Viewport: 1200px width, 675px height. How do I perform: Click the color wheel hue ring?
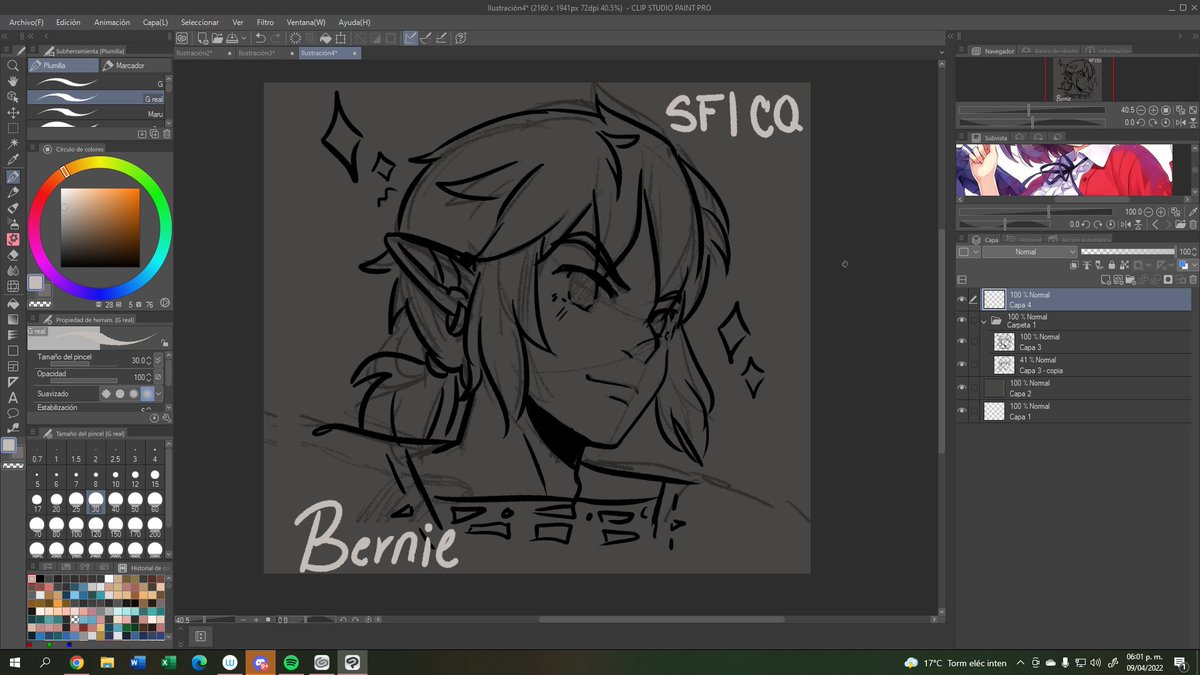point(98,163)
